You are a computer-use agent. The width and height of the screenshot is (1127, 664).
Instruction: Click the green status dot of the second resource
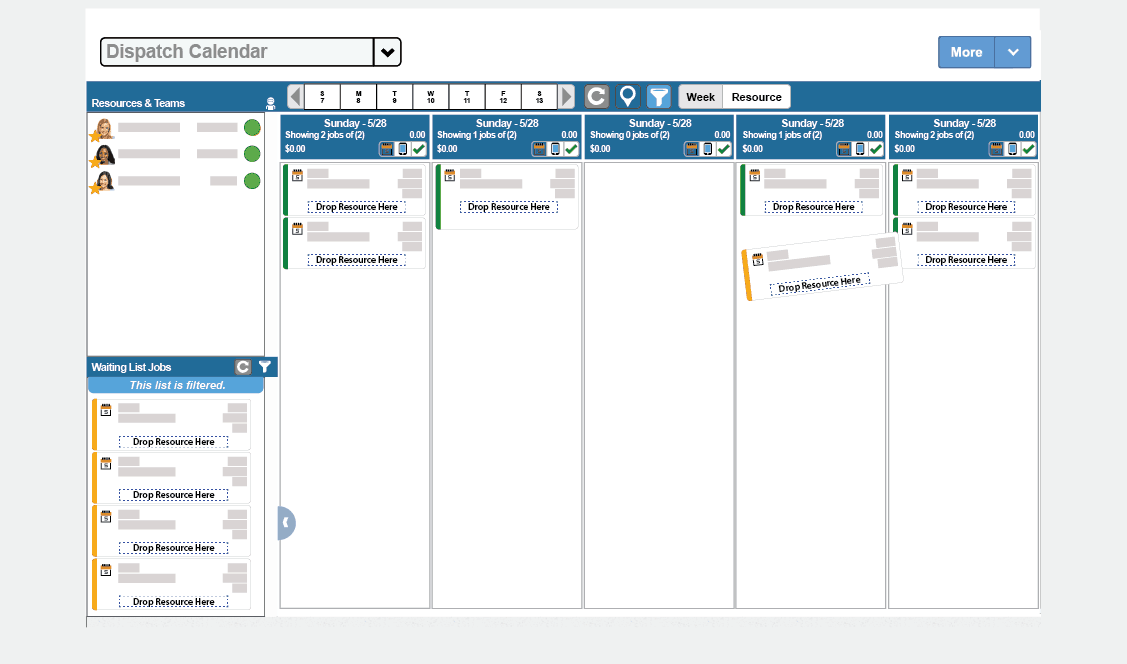(x=252, y=154)
